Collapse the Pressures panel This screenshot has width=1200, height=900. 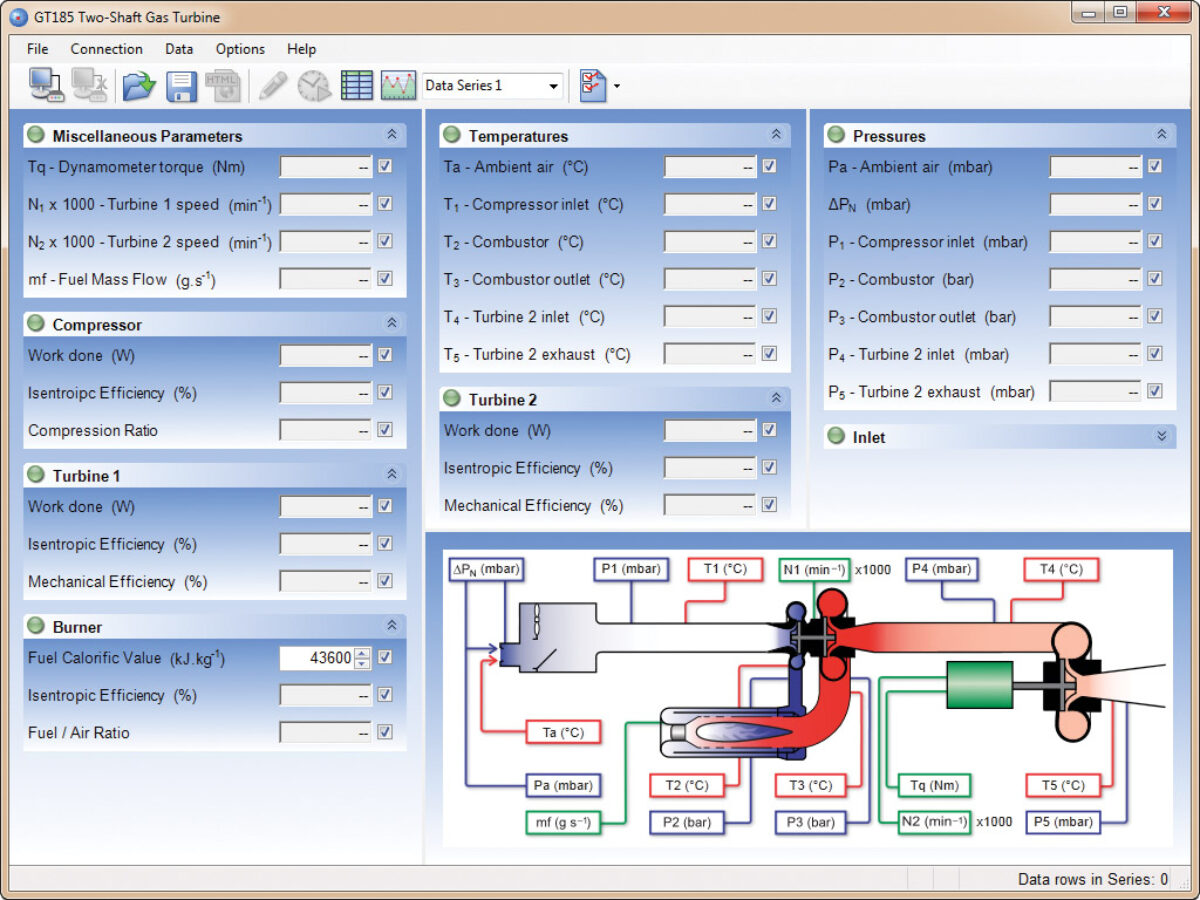(x=1161, y=134)
